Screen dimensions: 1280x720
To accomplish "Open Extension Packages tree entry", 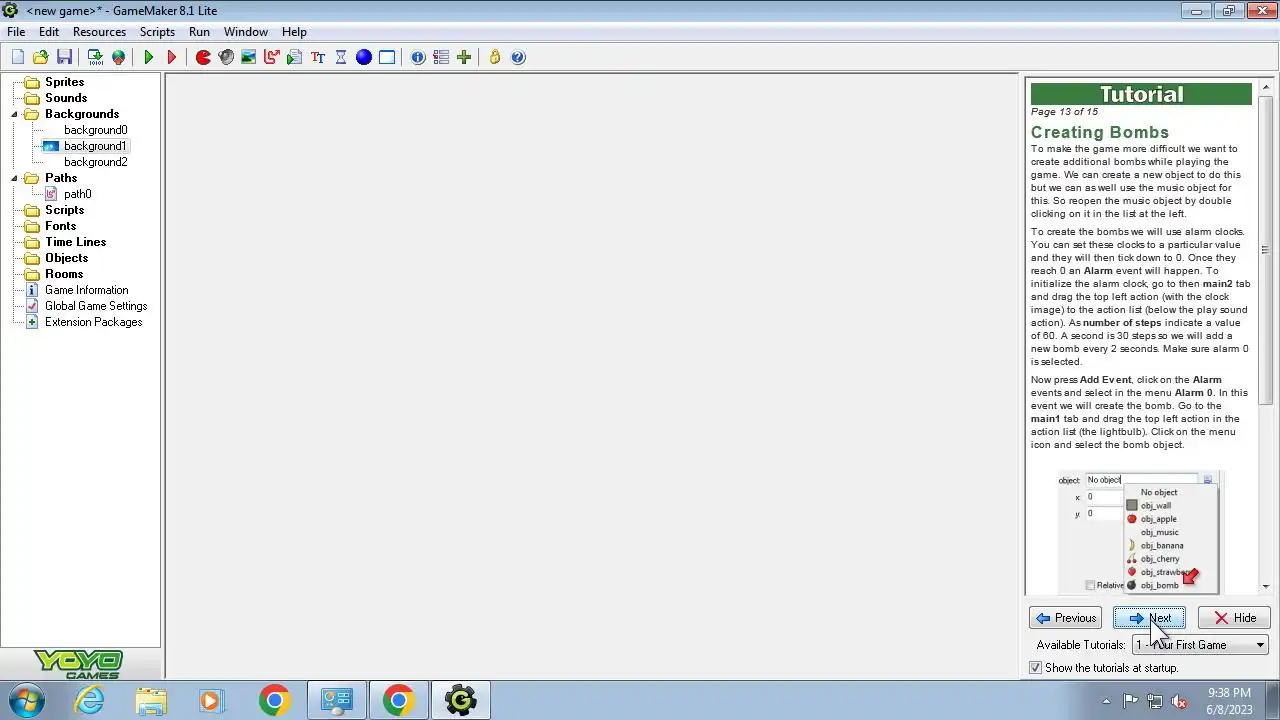I will pos(93,322).
